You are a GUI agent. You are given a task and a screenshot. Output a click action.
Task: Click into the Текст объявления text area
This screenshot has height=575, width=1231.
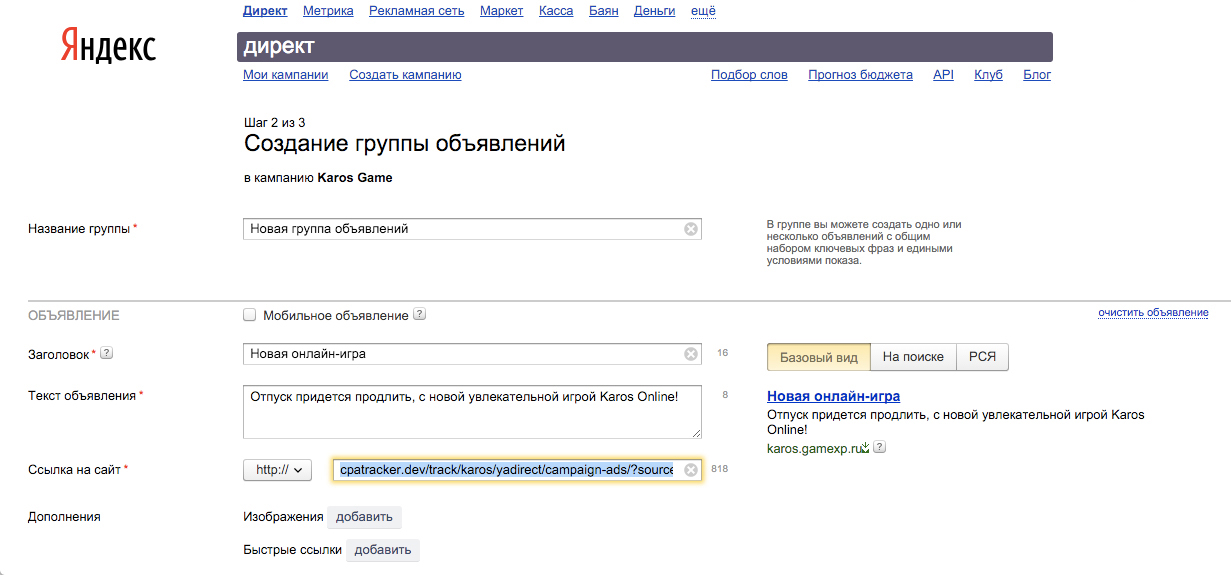(472, 412)
